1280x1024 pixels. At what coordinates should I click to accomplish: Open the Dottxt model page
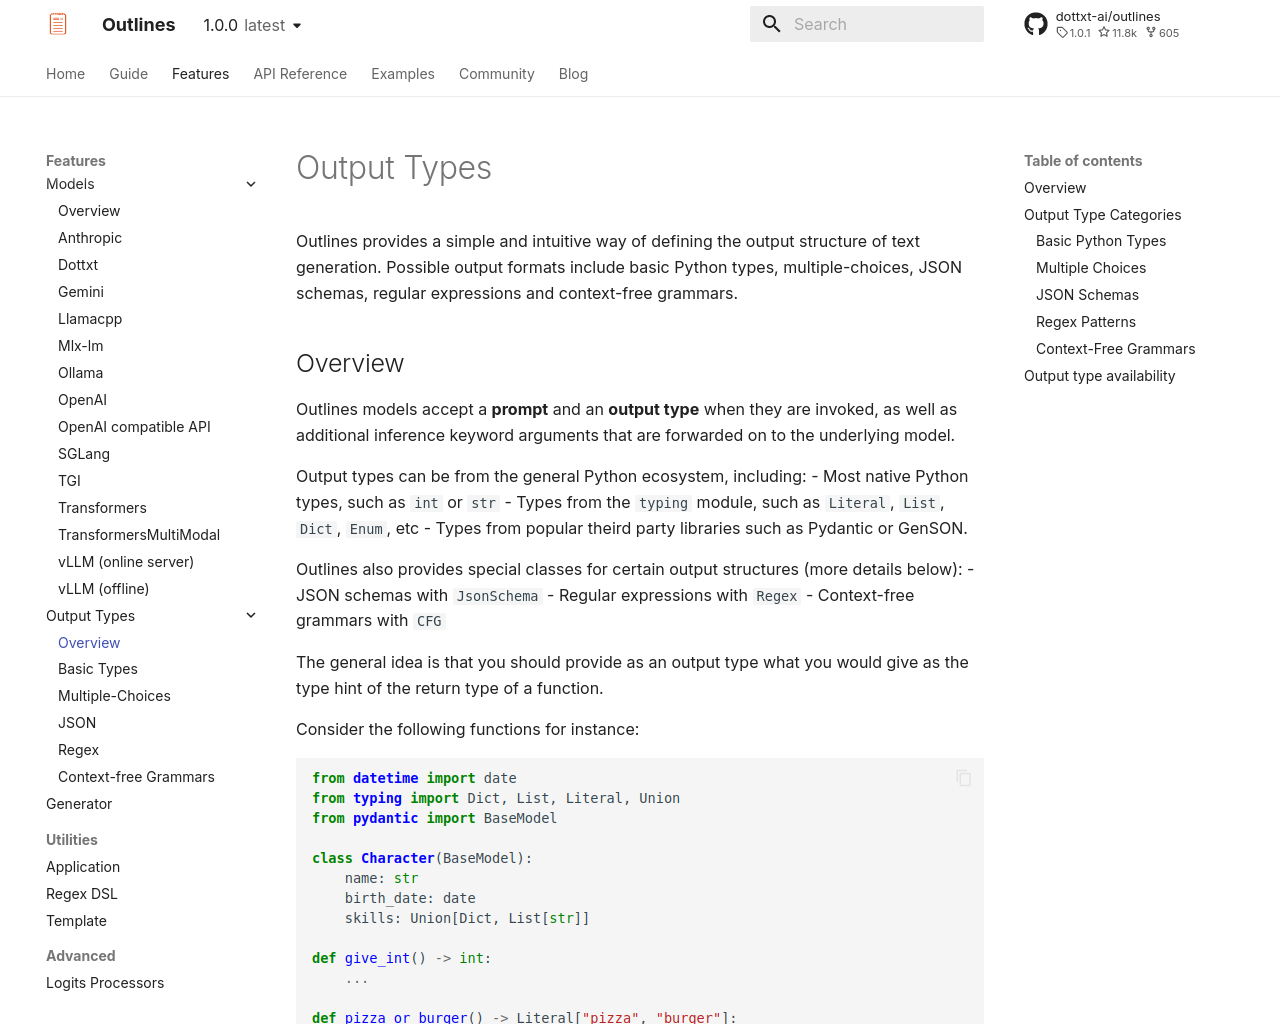pos(78,265)
